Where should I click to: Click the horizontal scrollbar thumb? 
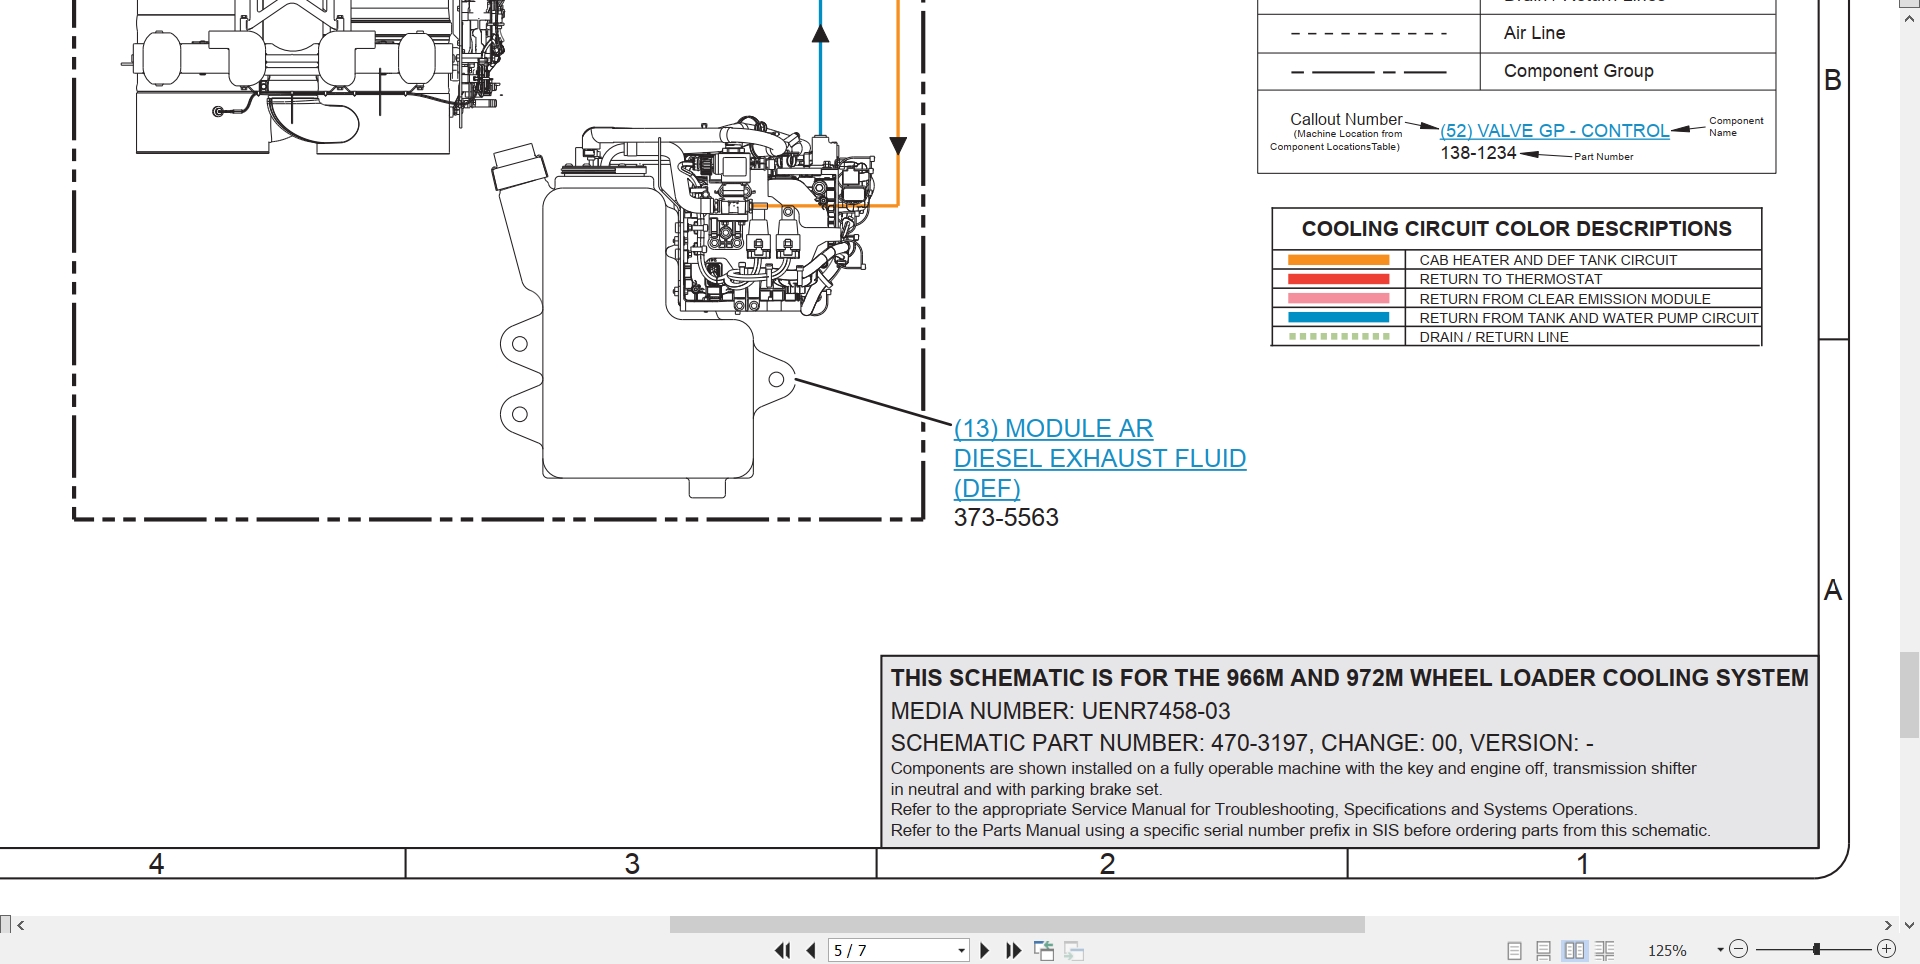coord(1017,925)
